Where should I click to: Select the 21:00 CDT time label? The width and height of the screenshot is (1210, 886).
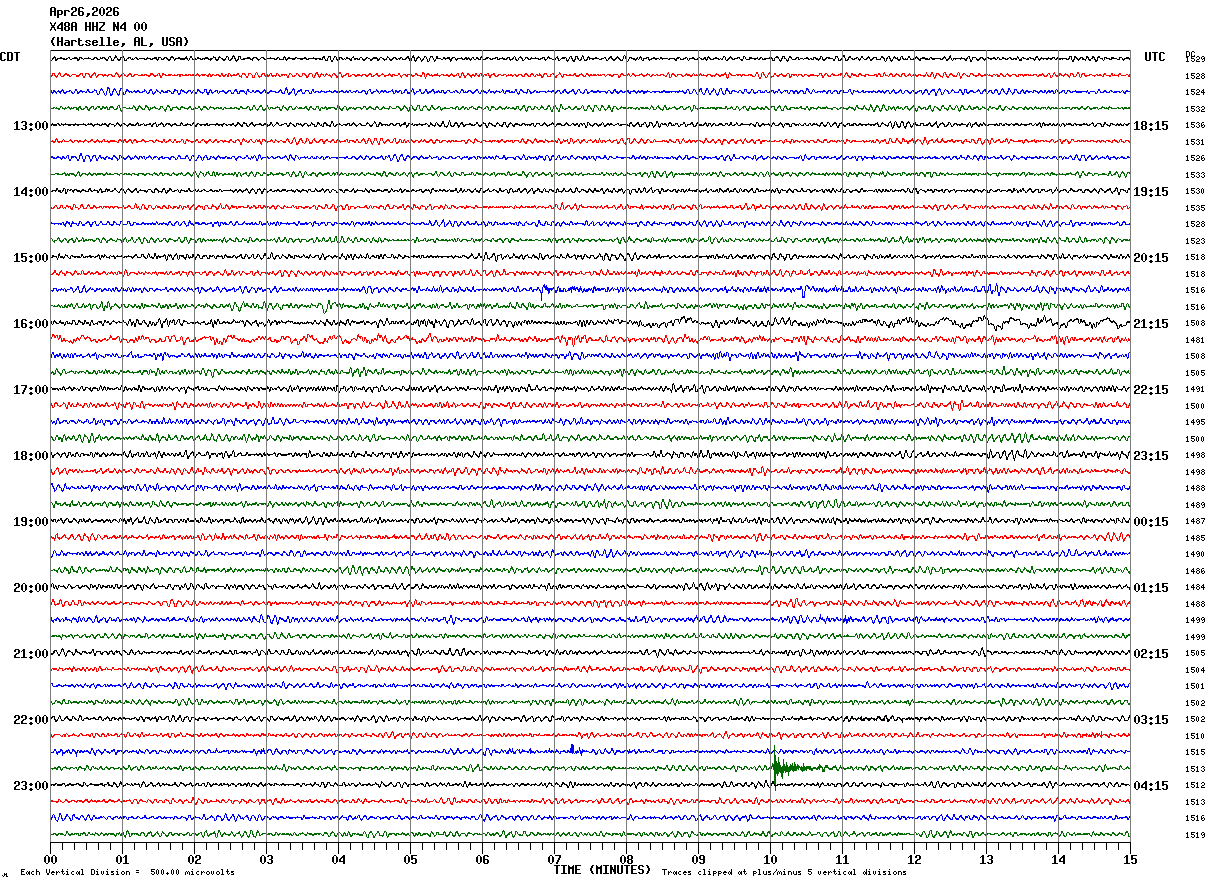30,654
